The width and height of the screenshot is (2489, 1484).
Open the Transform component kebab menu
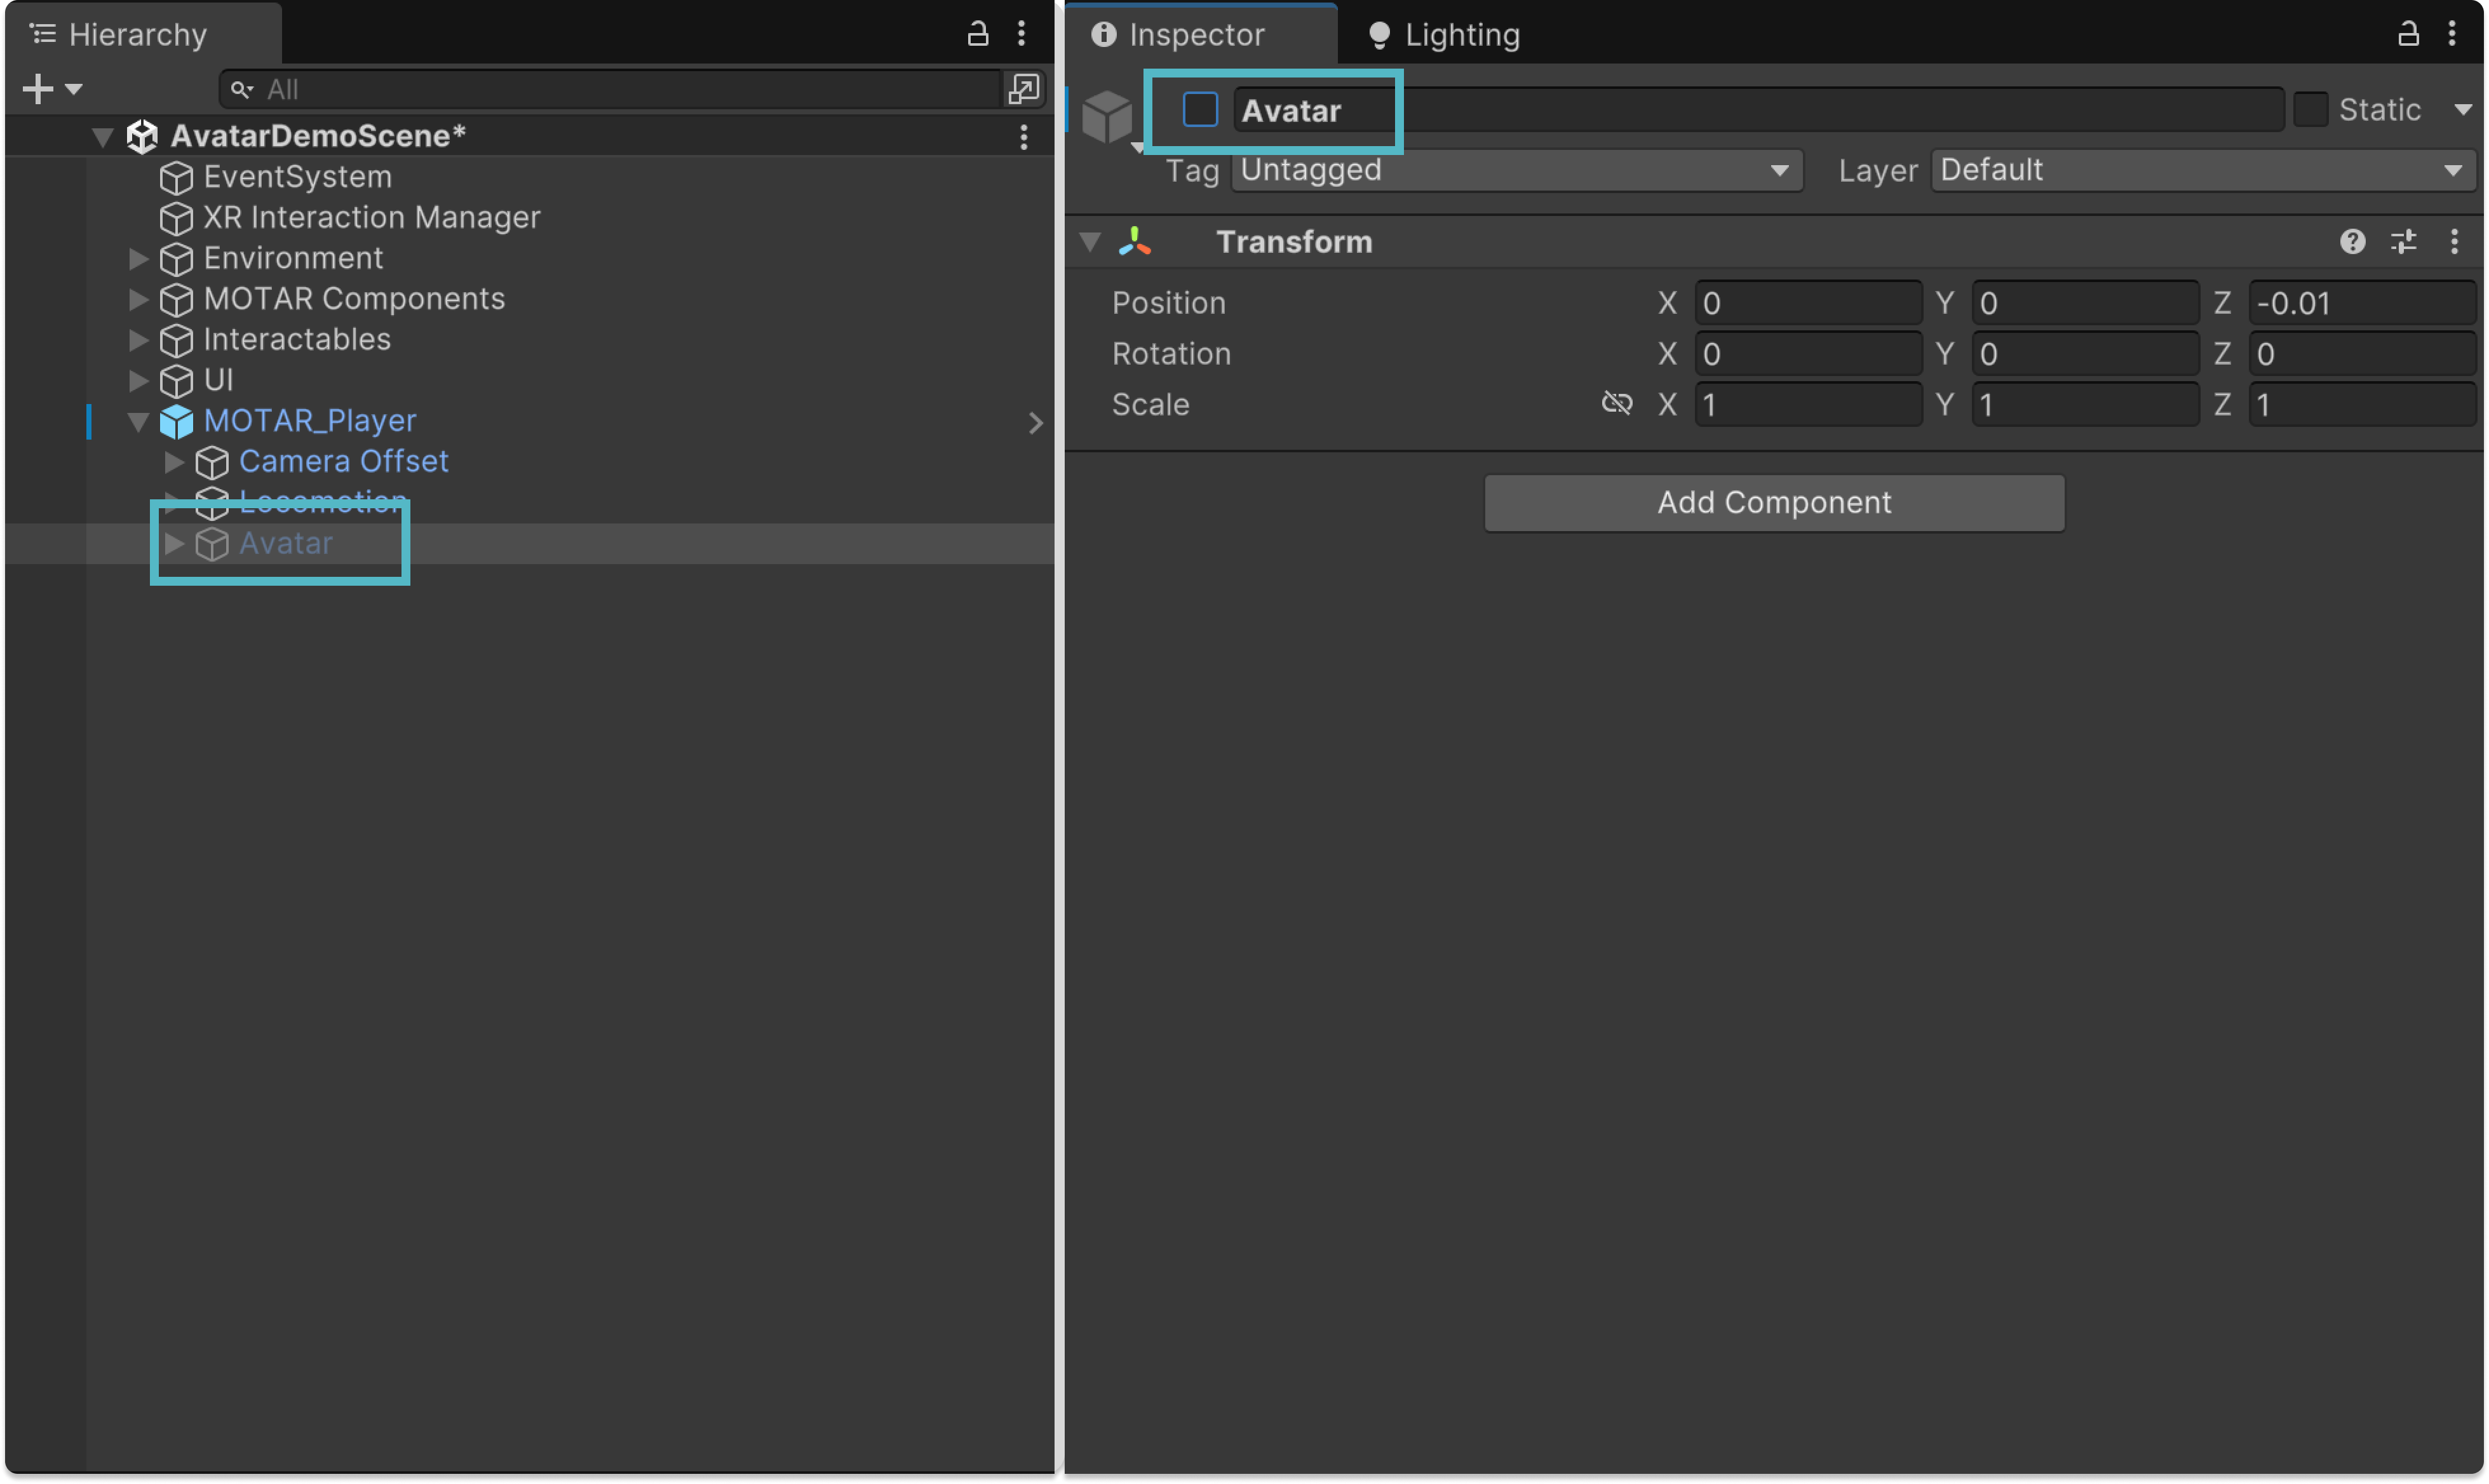click(2454, 242)
